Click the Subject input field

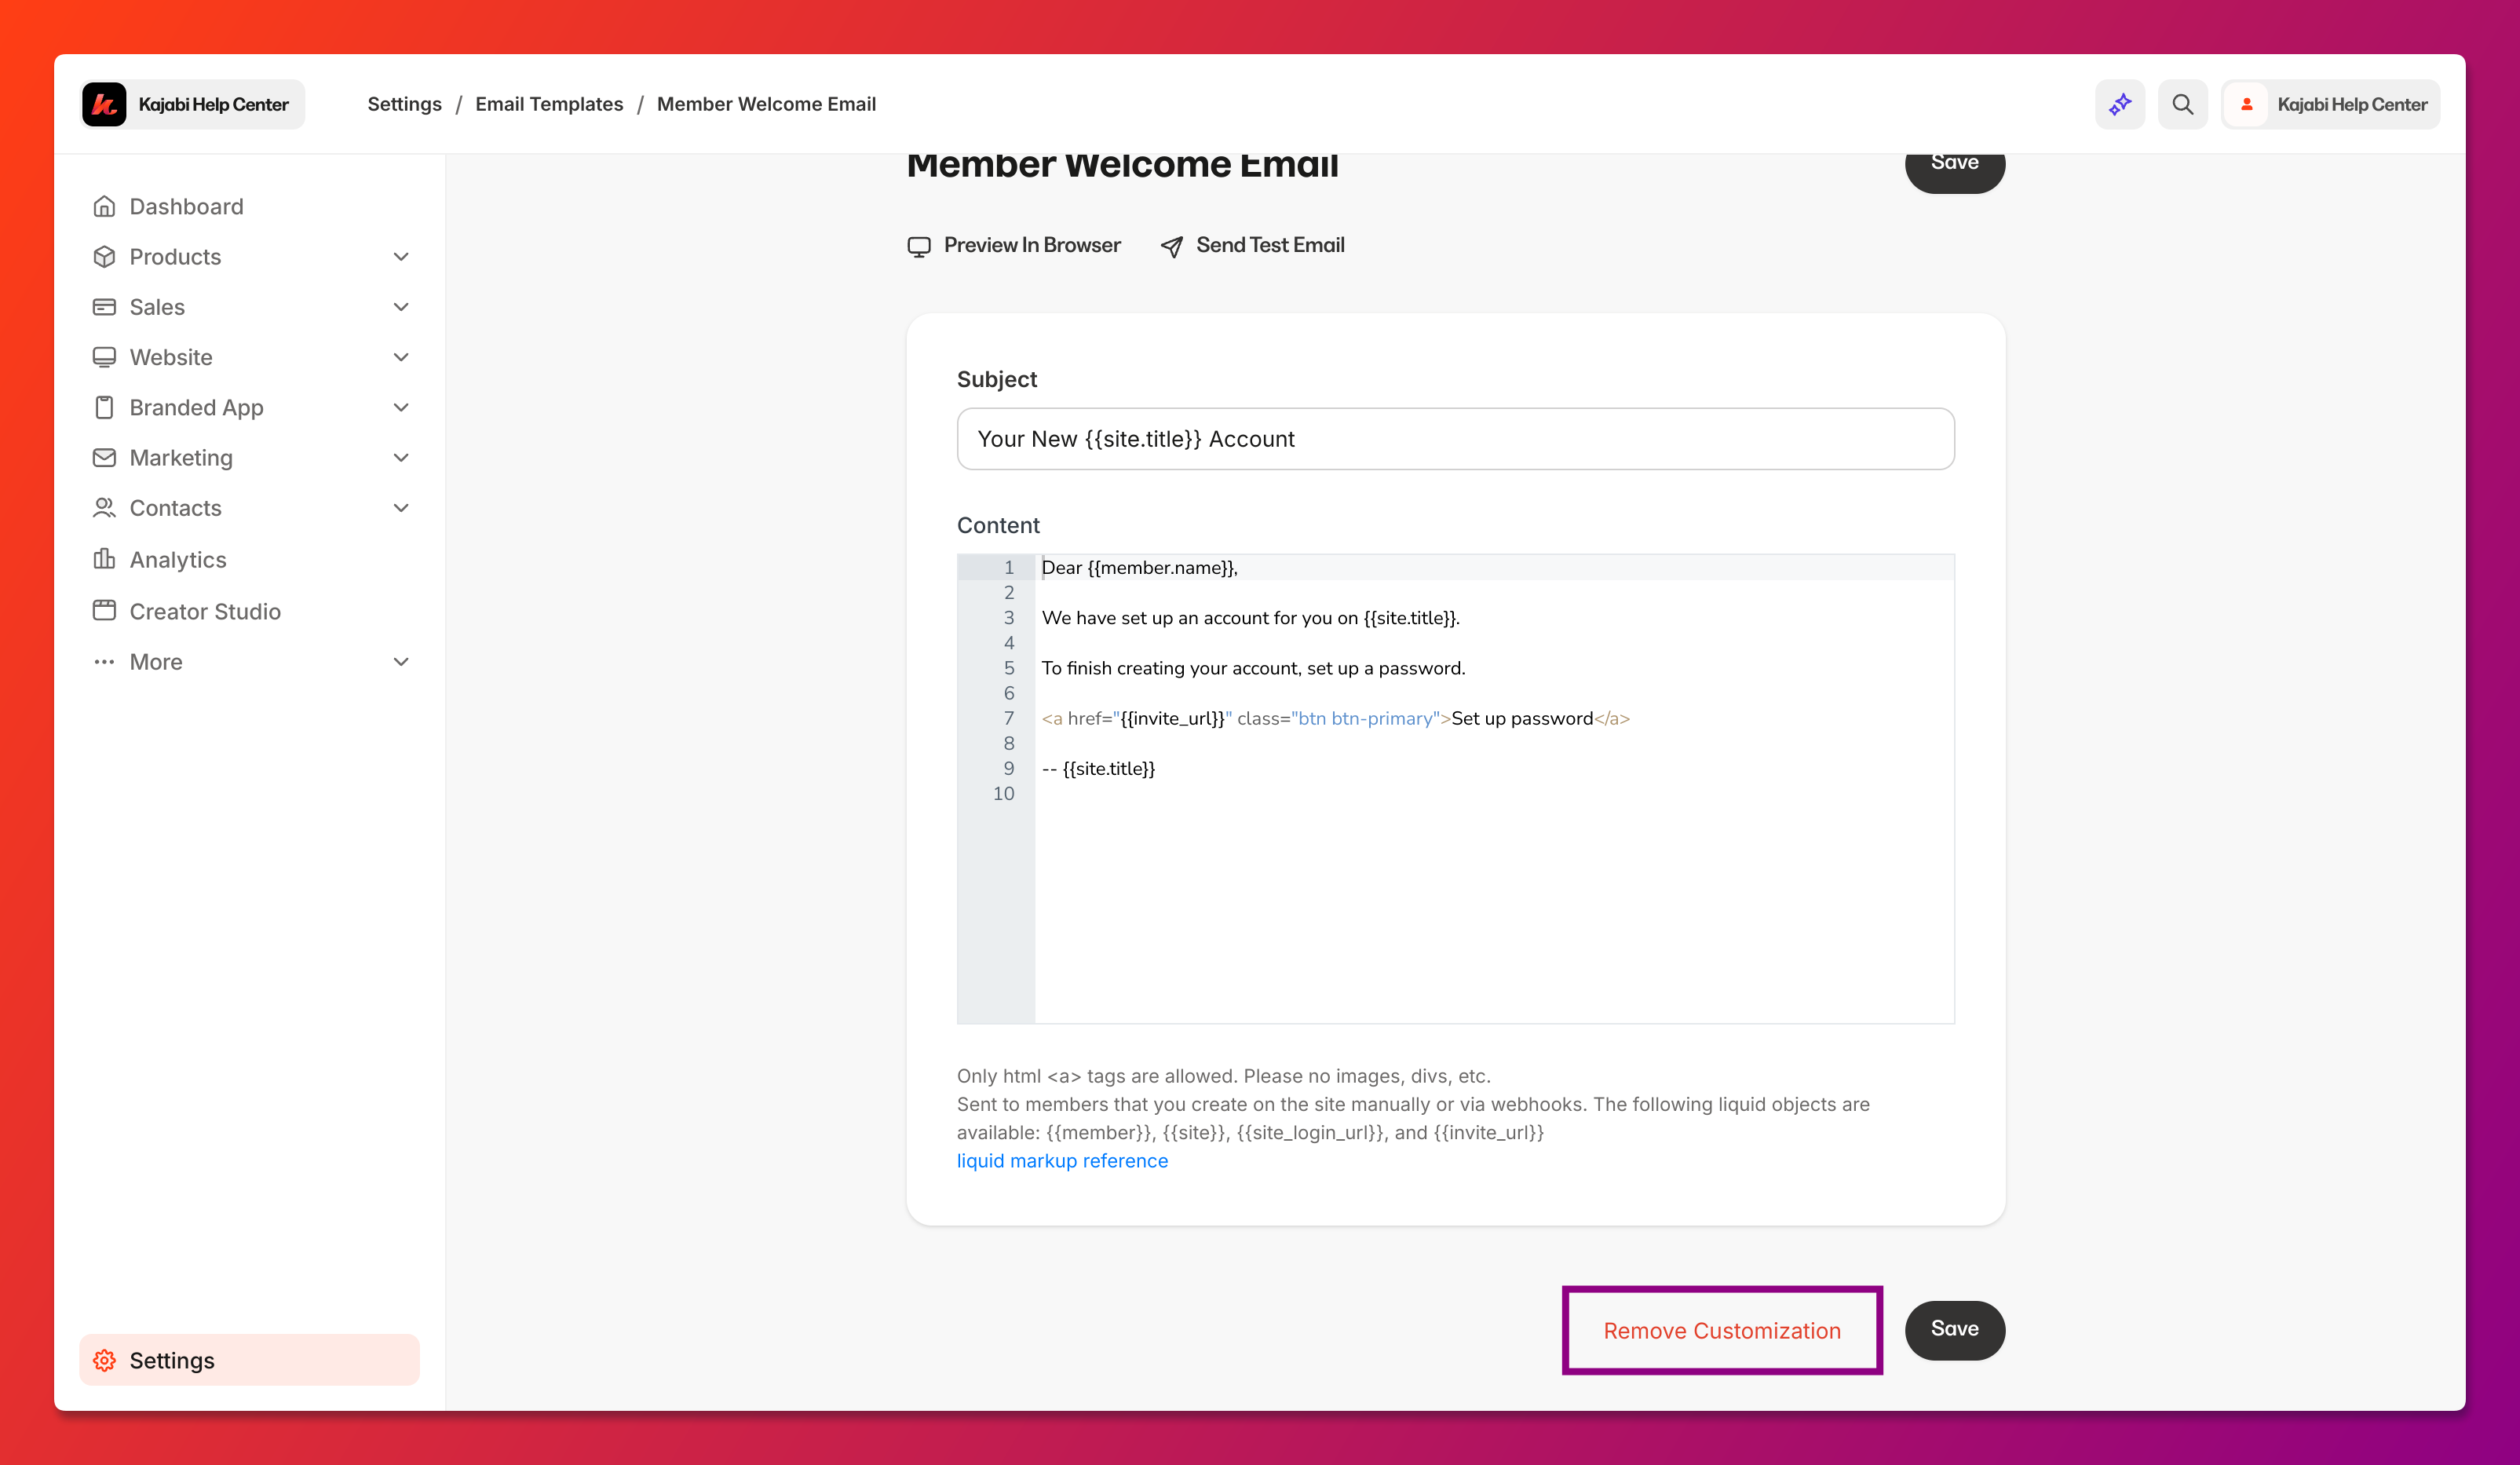[1455, 439]
